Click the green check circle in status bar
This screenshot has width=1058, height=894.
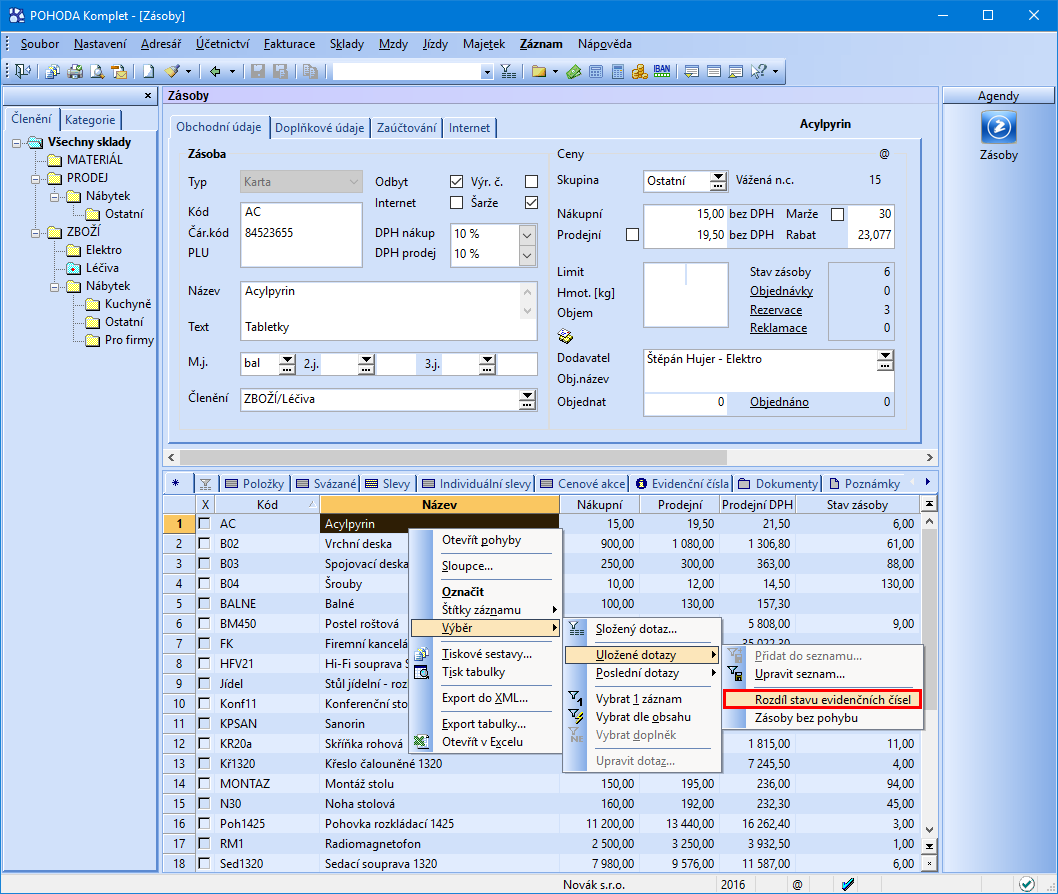coord(1026,884)
